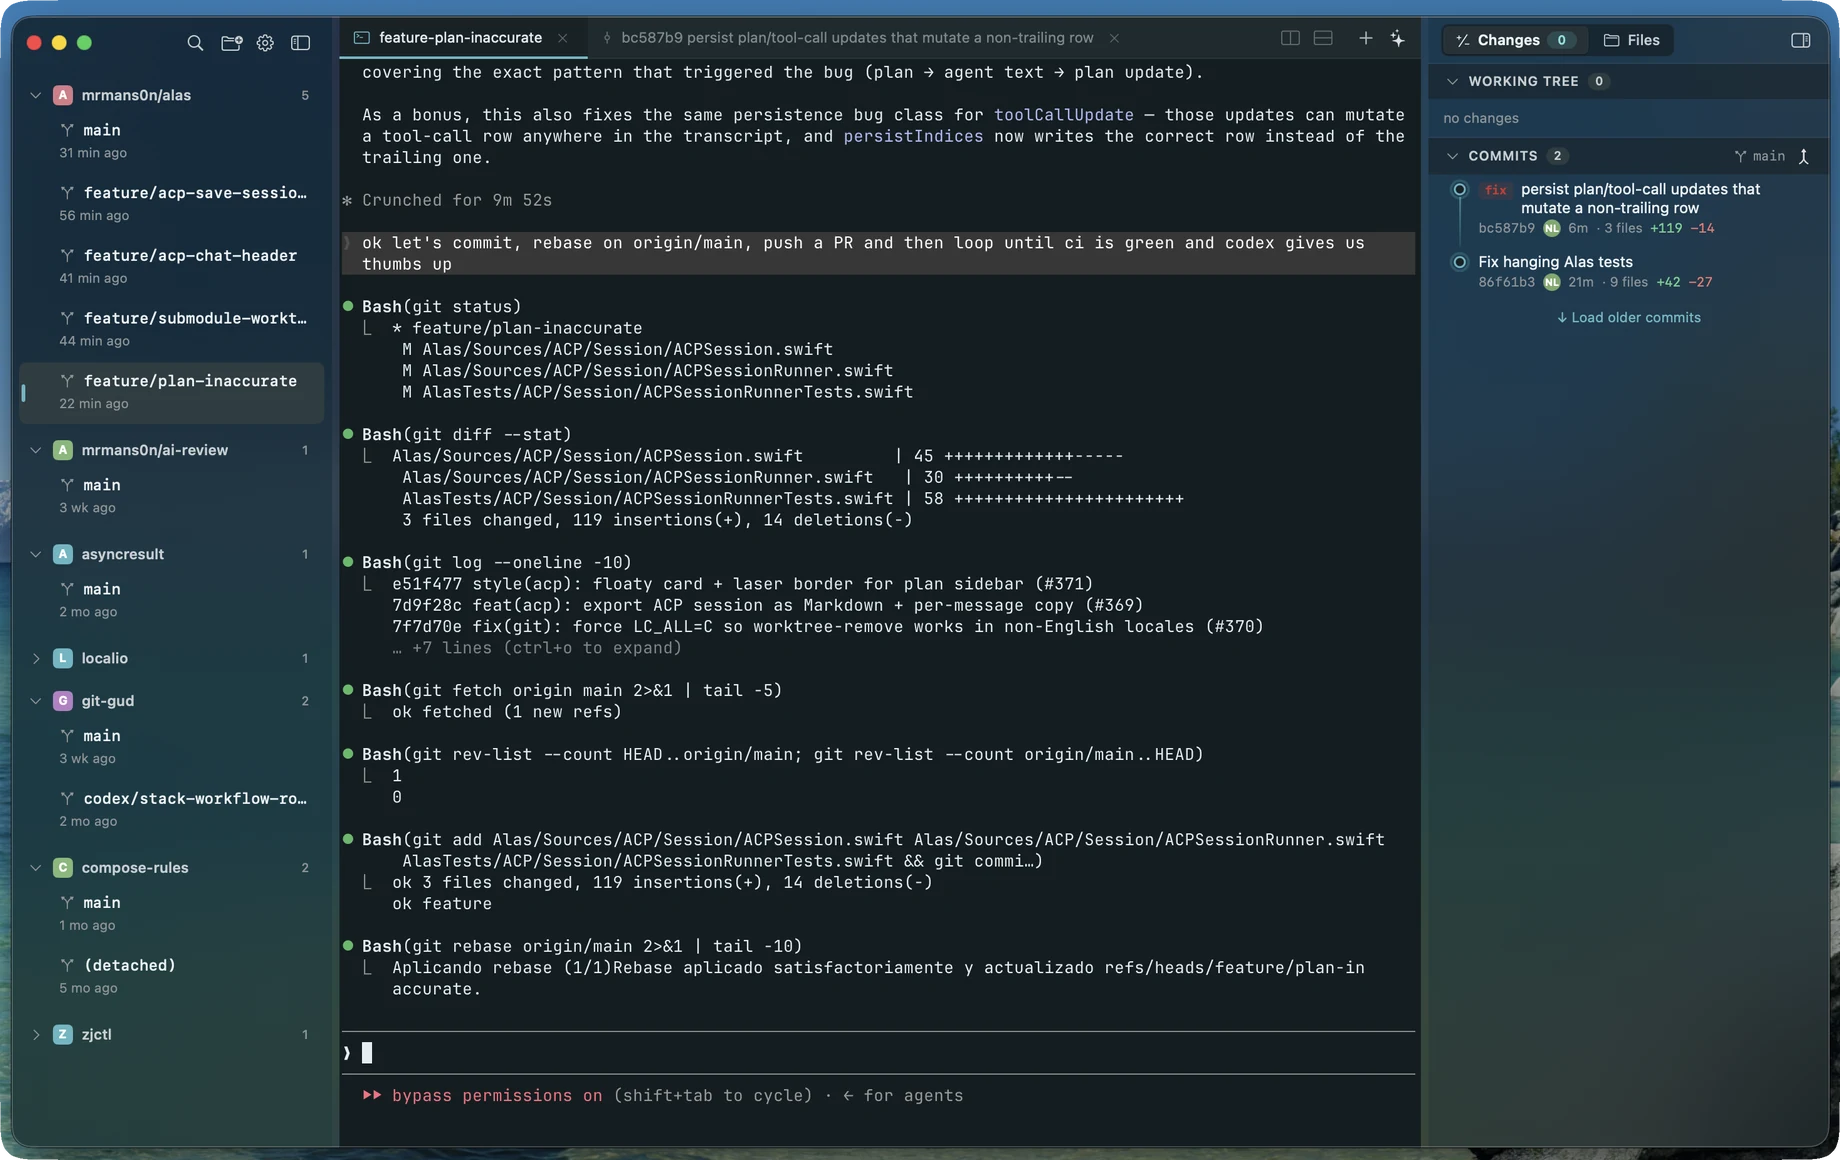Add a new tab with plus icon
This screenshot has height=1160, width=1840.
(1365, 38)
